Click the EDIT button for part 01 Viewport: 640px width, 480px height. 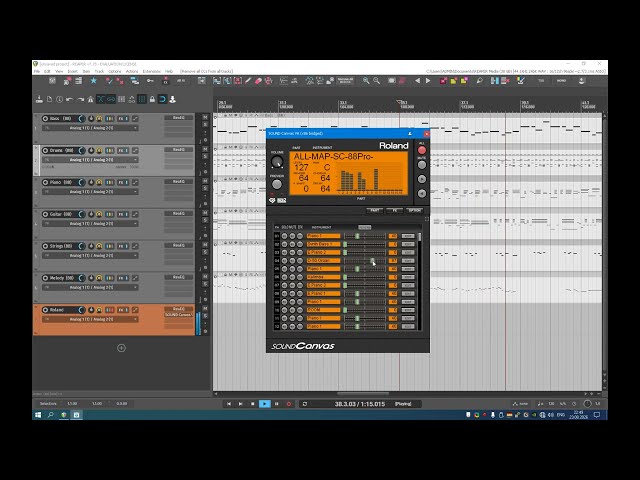click(408, 236)
